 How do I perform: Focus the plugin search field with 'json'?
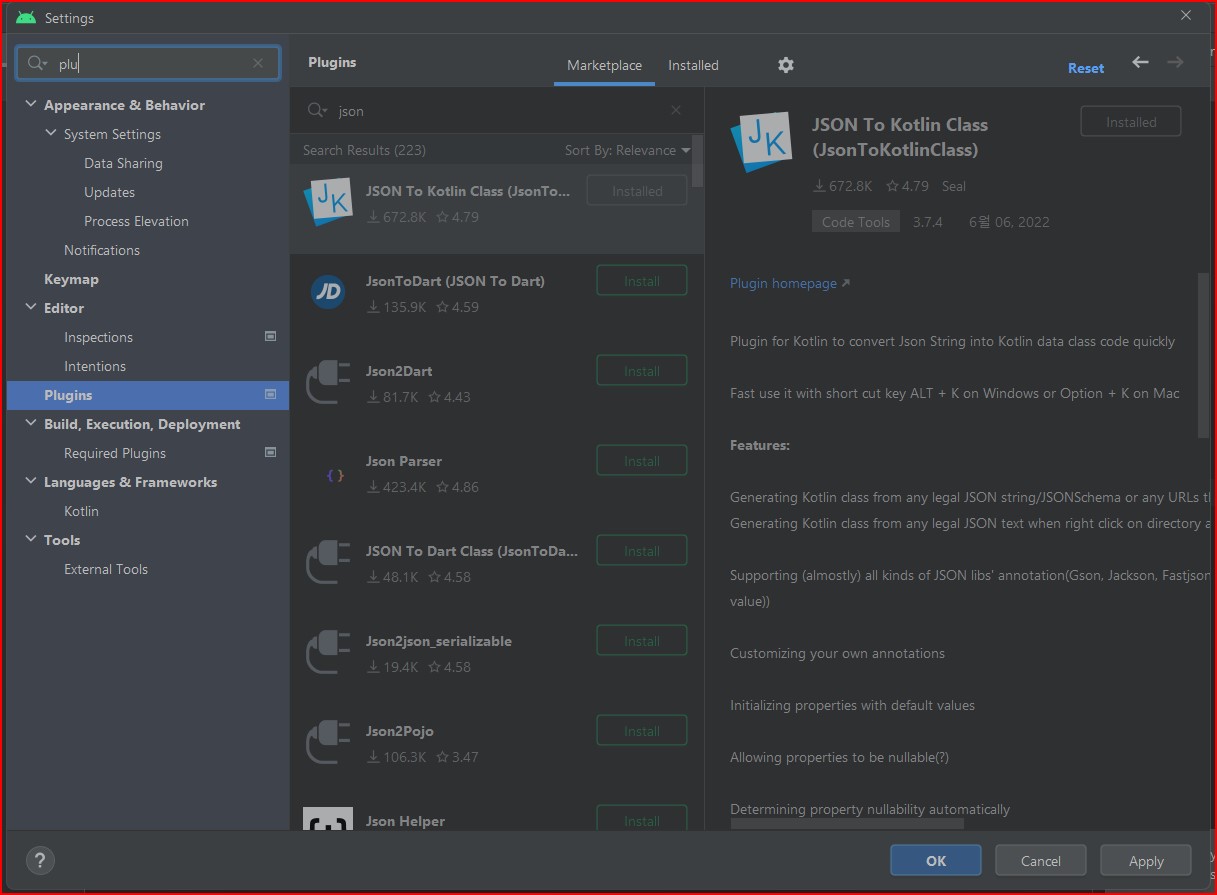click(x=497, y=111)
